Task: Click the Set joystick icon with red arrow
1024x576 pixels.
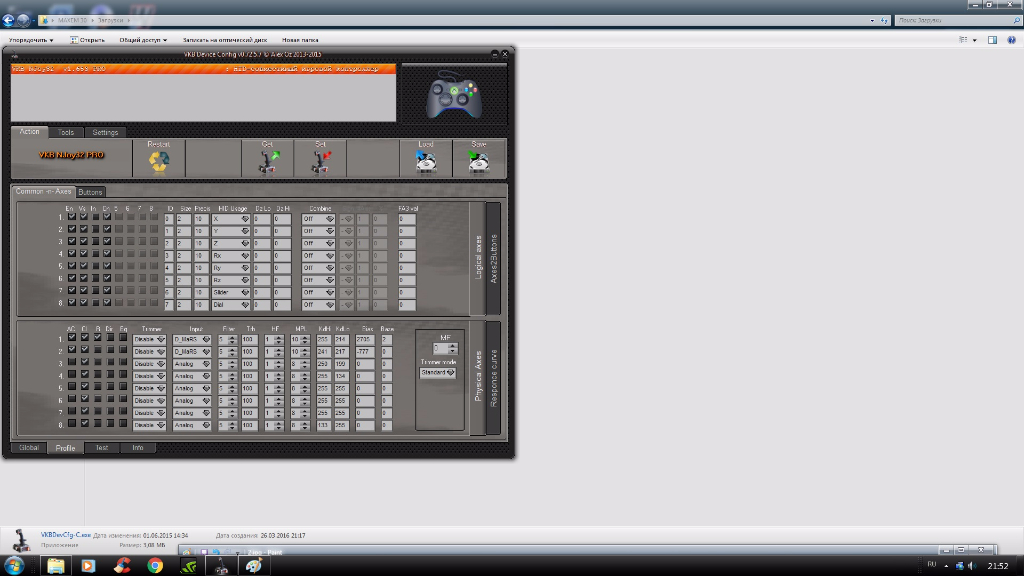Action: pyautogui.click(x=321, y=162)
